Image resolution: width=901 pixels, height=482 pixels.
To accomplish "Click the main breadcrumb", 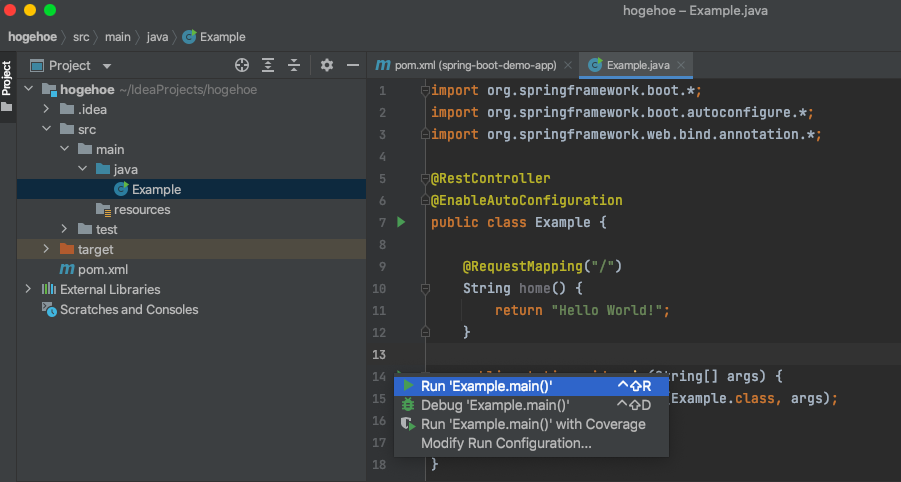I will (x=118, y=37).
